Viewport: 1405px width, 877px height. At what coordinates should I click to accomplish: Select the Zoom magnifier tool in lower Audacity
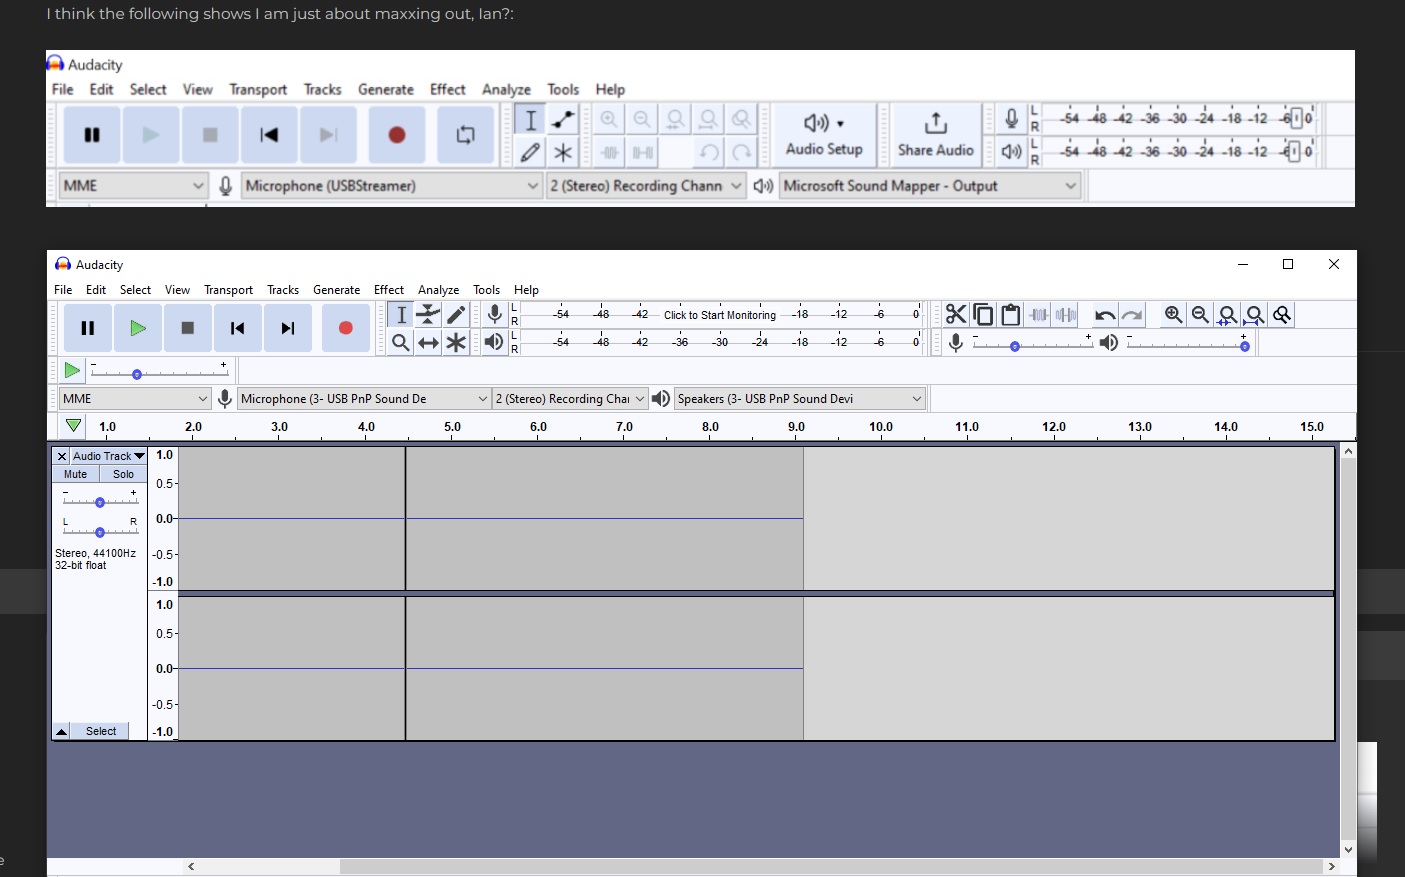click(x=400, y=343)
